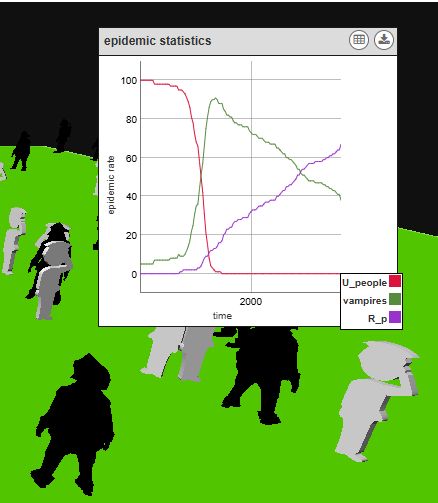Select the R_p legend label

pos(377,319)
